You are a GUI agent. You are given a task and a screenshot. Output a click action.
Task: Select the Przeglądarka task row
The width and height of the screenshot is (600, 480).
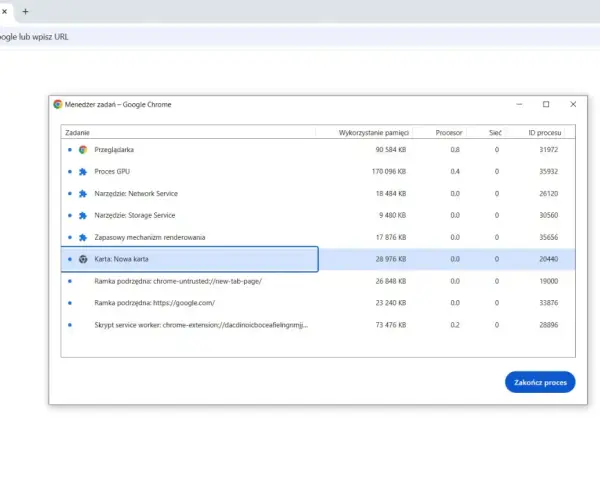(318, 150)
